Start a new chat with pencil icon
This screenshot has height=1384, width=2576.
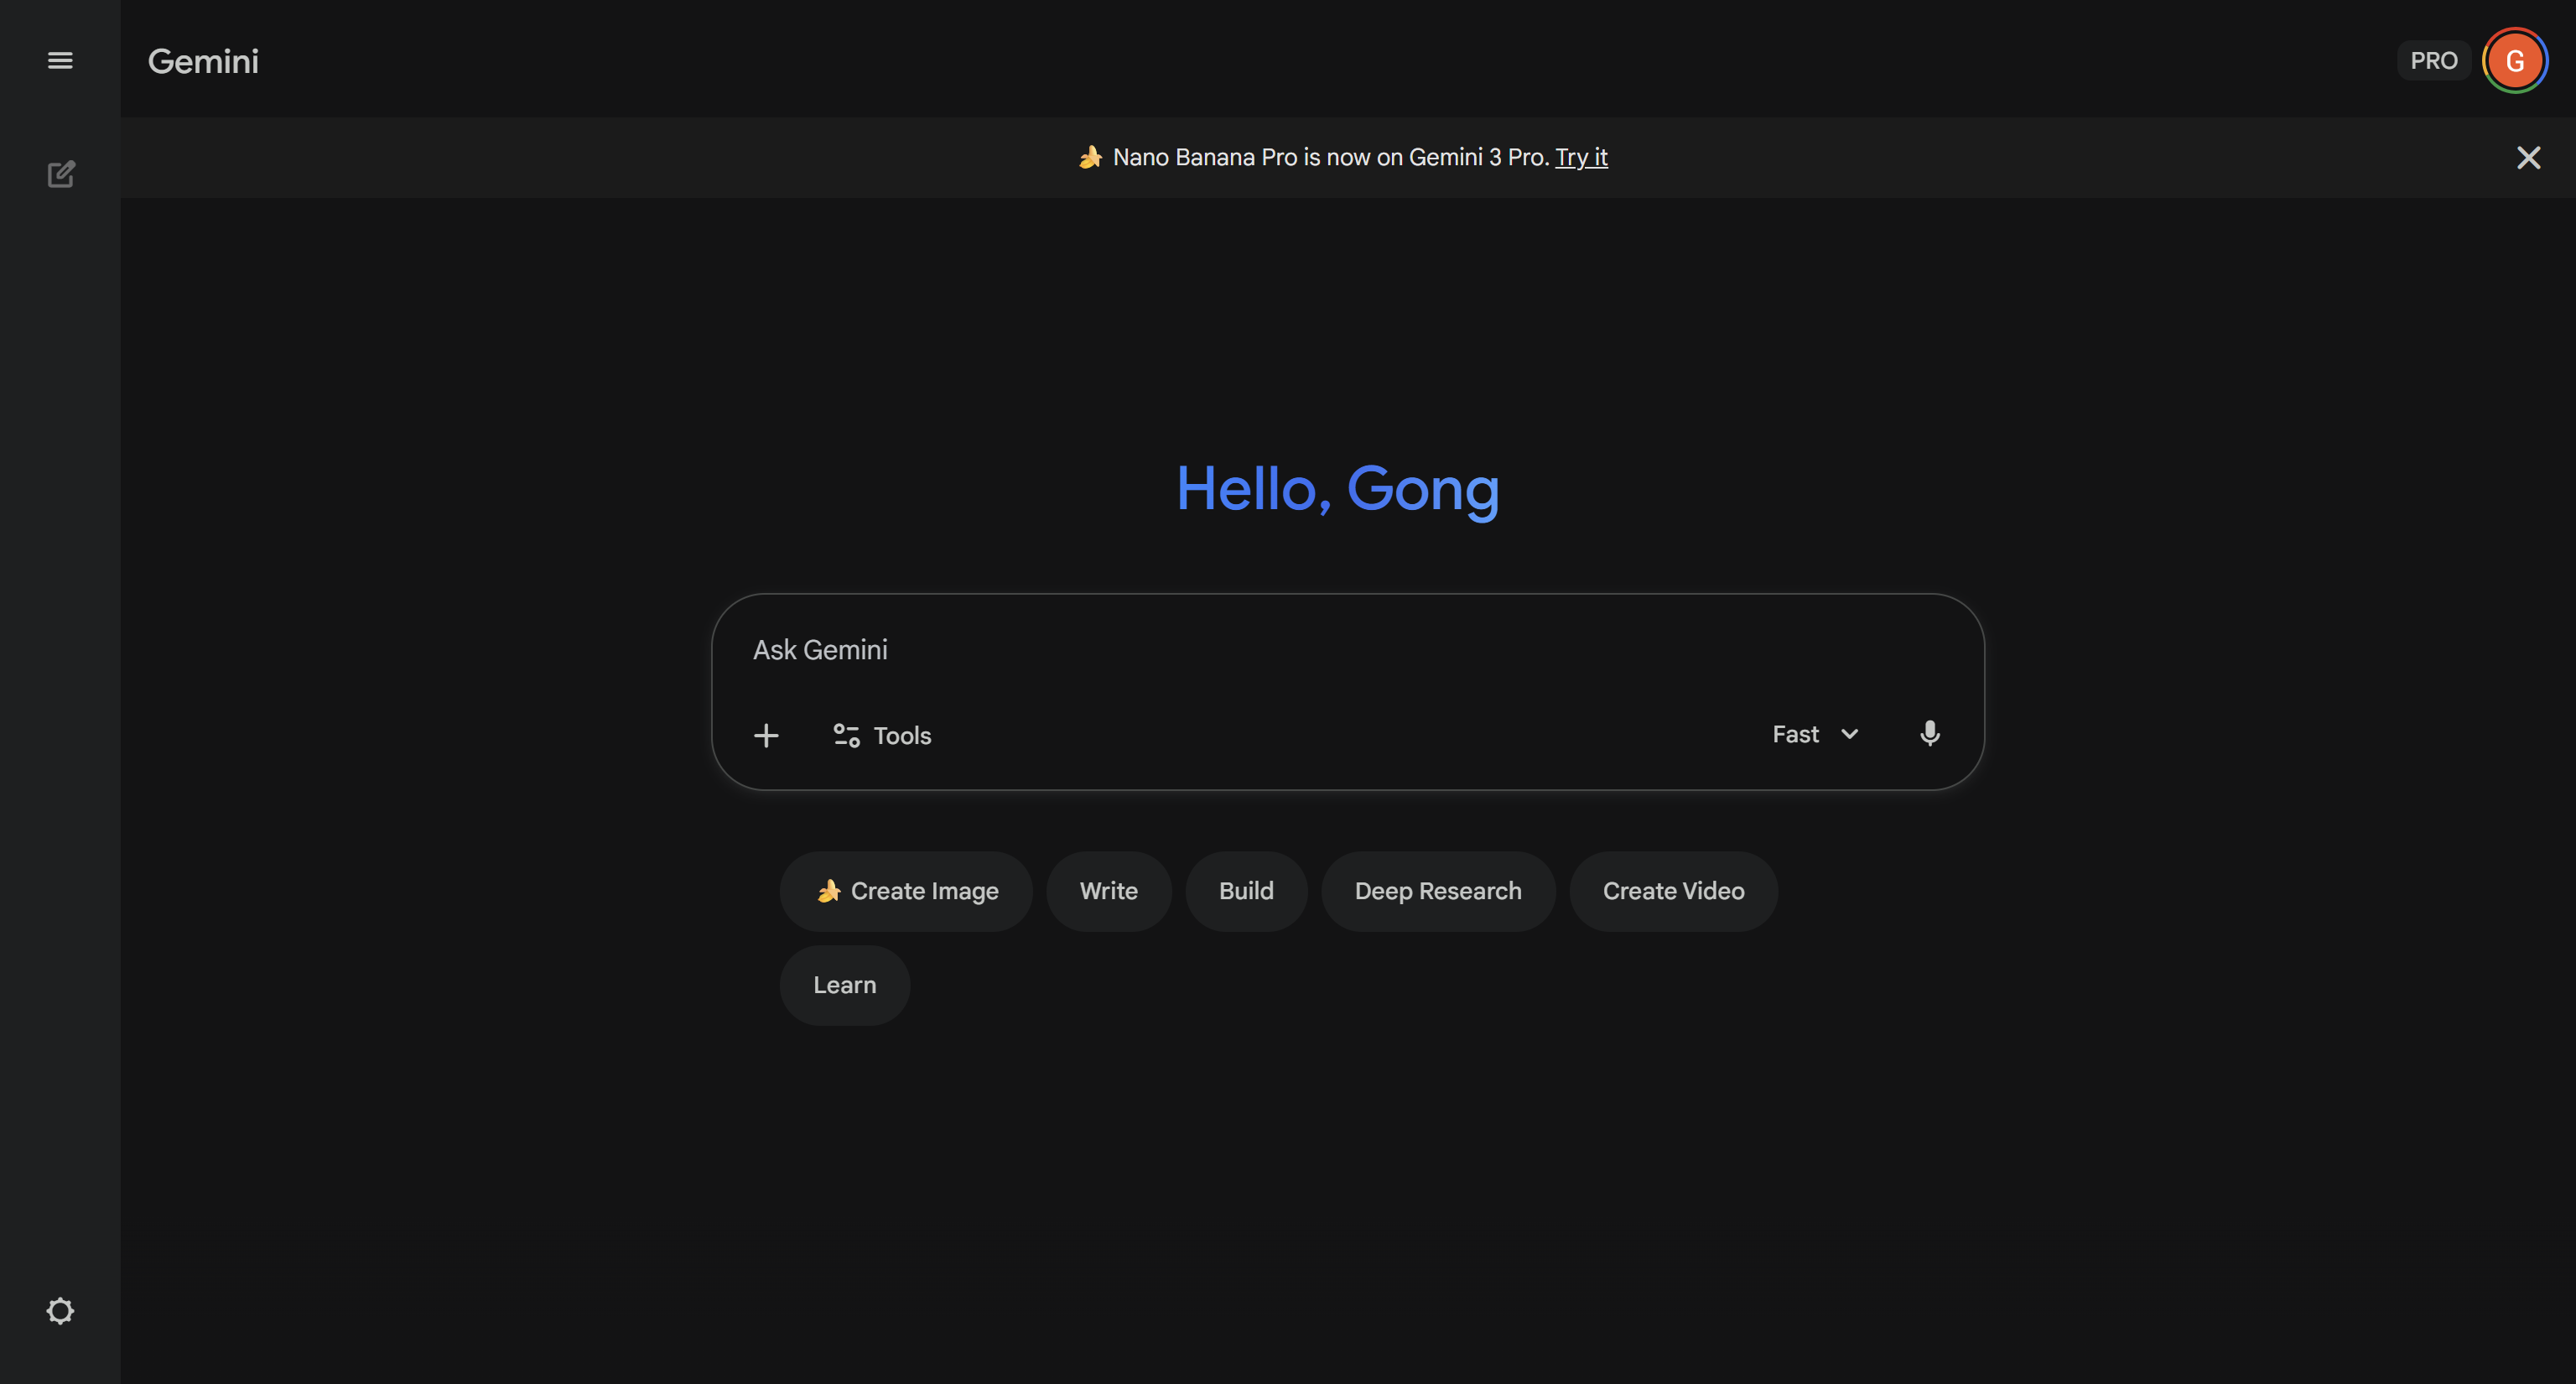(x=60, y=174)
